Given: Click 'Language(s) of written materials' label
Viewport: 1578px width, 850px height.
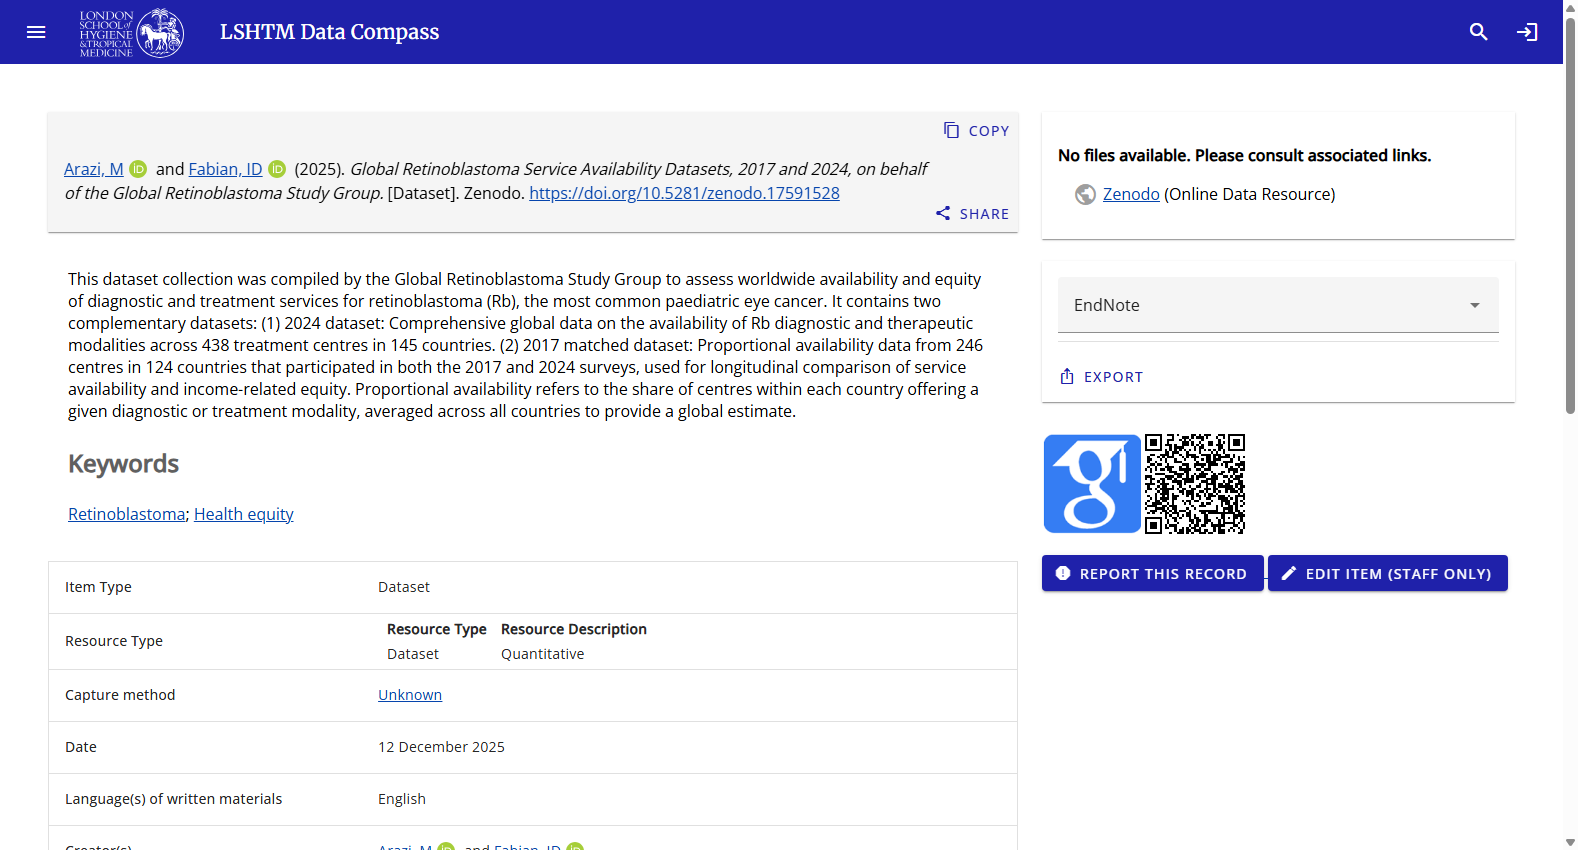Looking at the screenshot, I should tap(174, 799).
